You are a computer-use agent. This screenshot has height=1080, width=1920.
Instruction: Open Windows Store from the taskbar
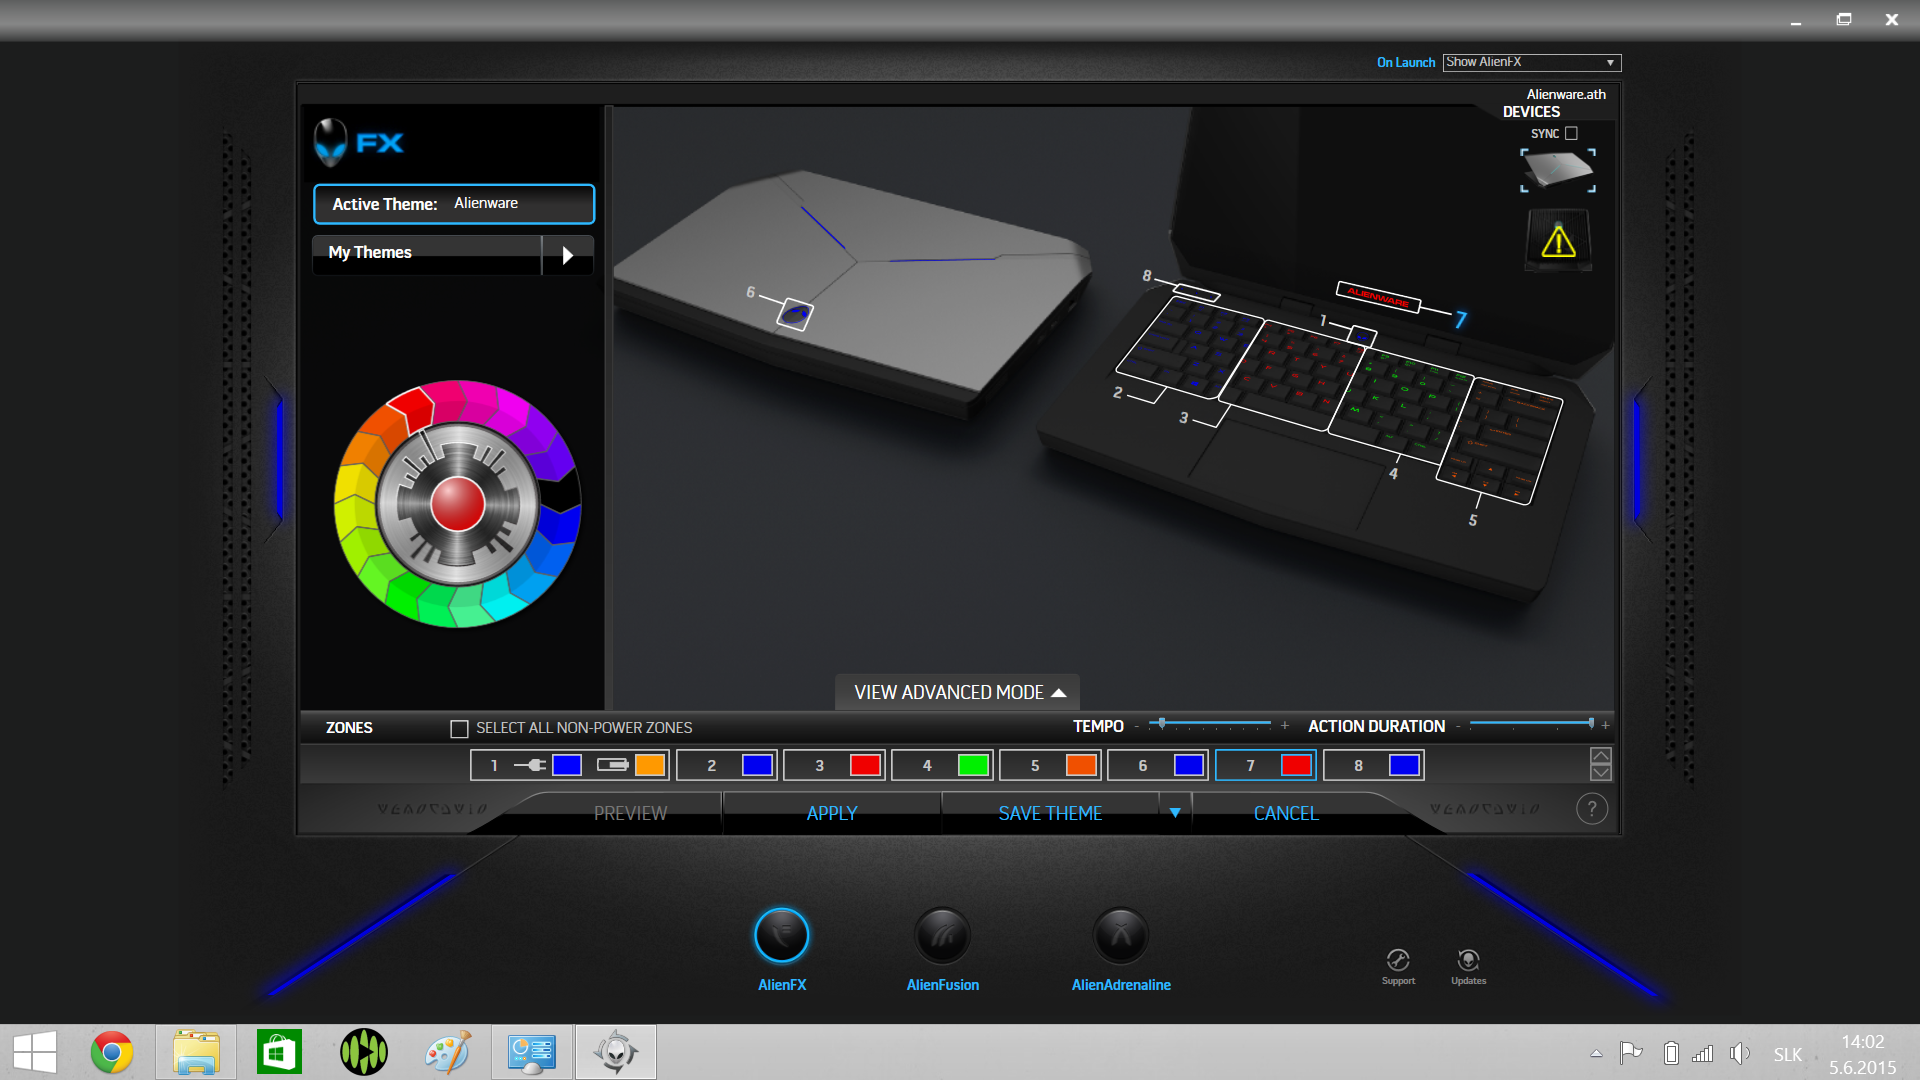pyautogui.click(x=279, y=1052)
